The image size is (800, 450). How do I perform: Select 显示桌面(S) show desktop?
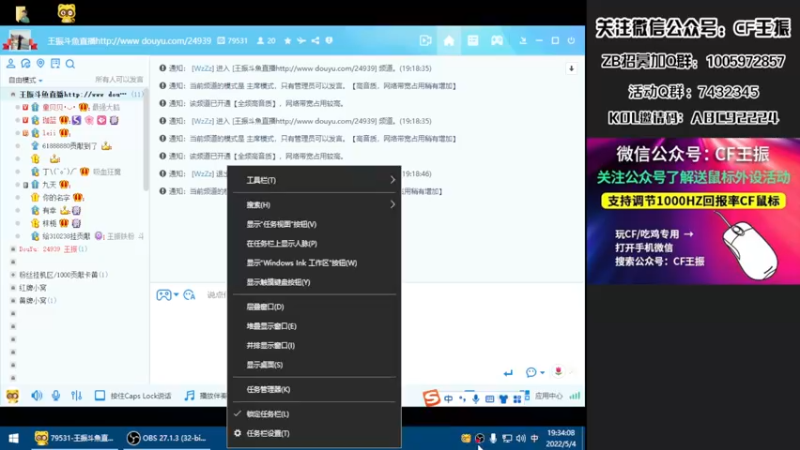point(314,365)
